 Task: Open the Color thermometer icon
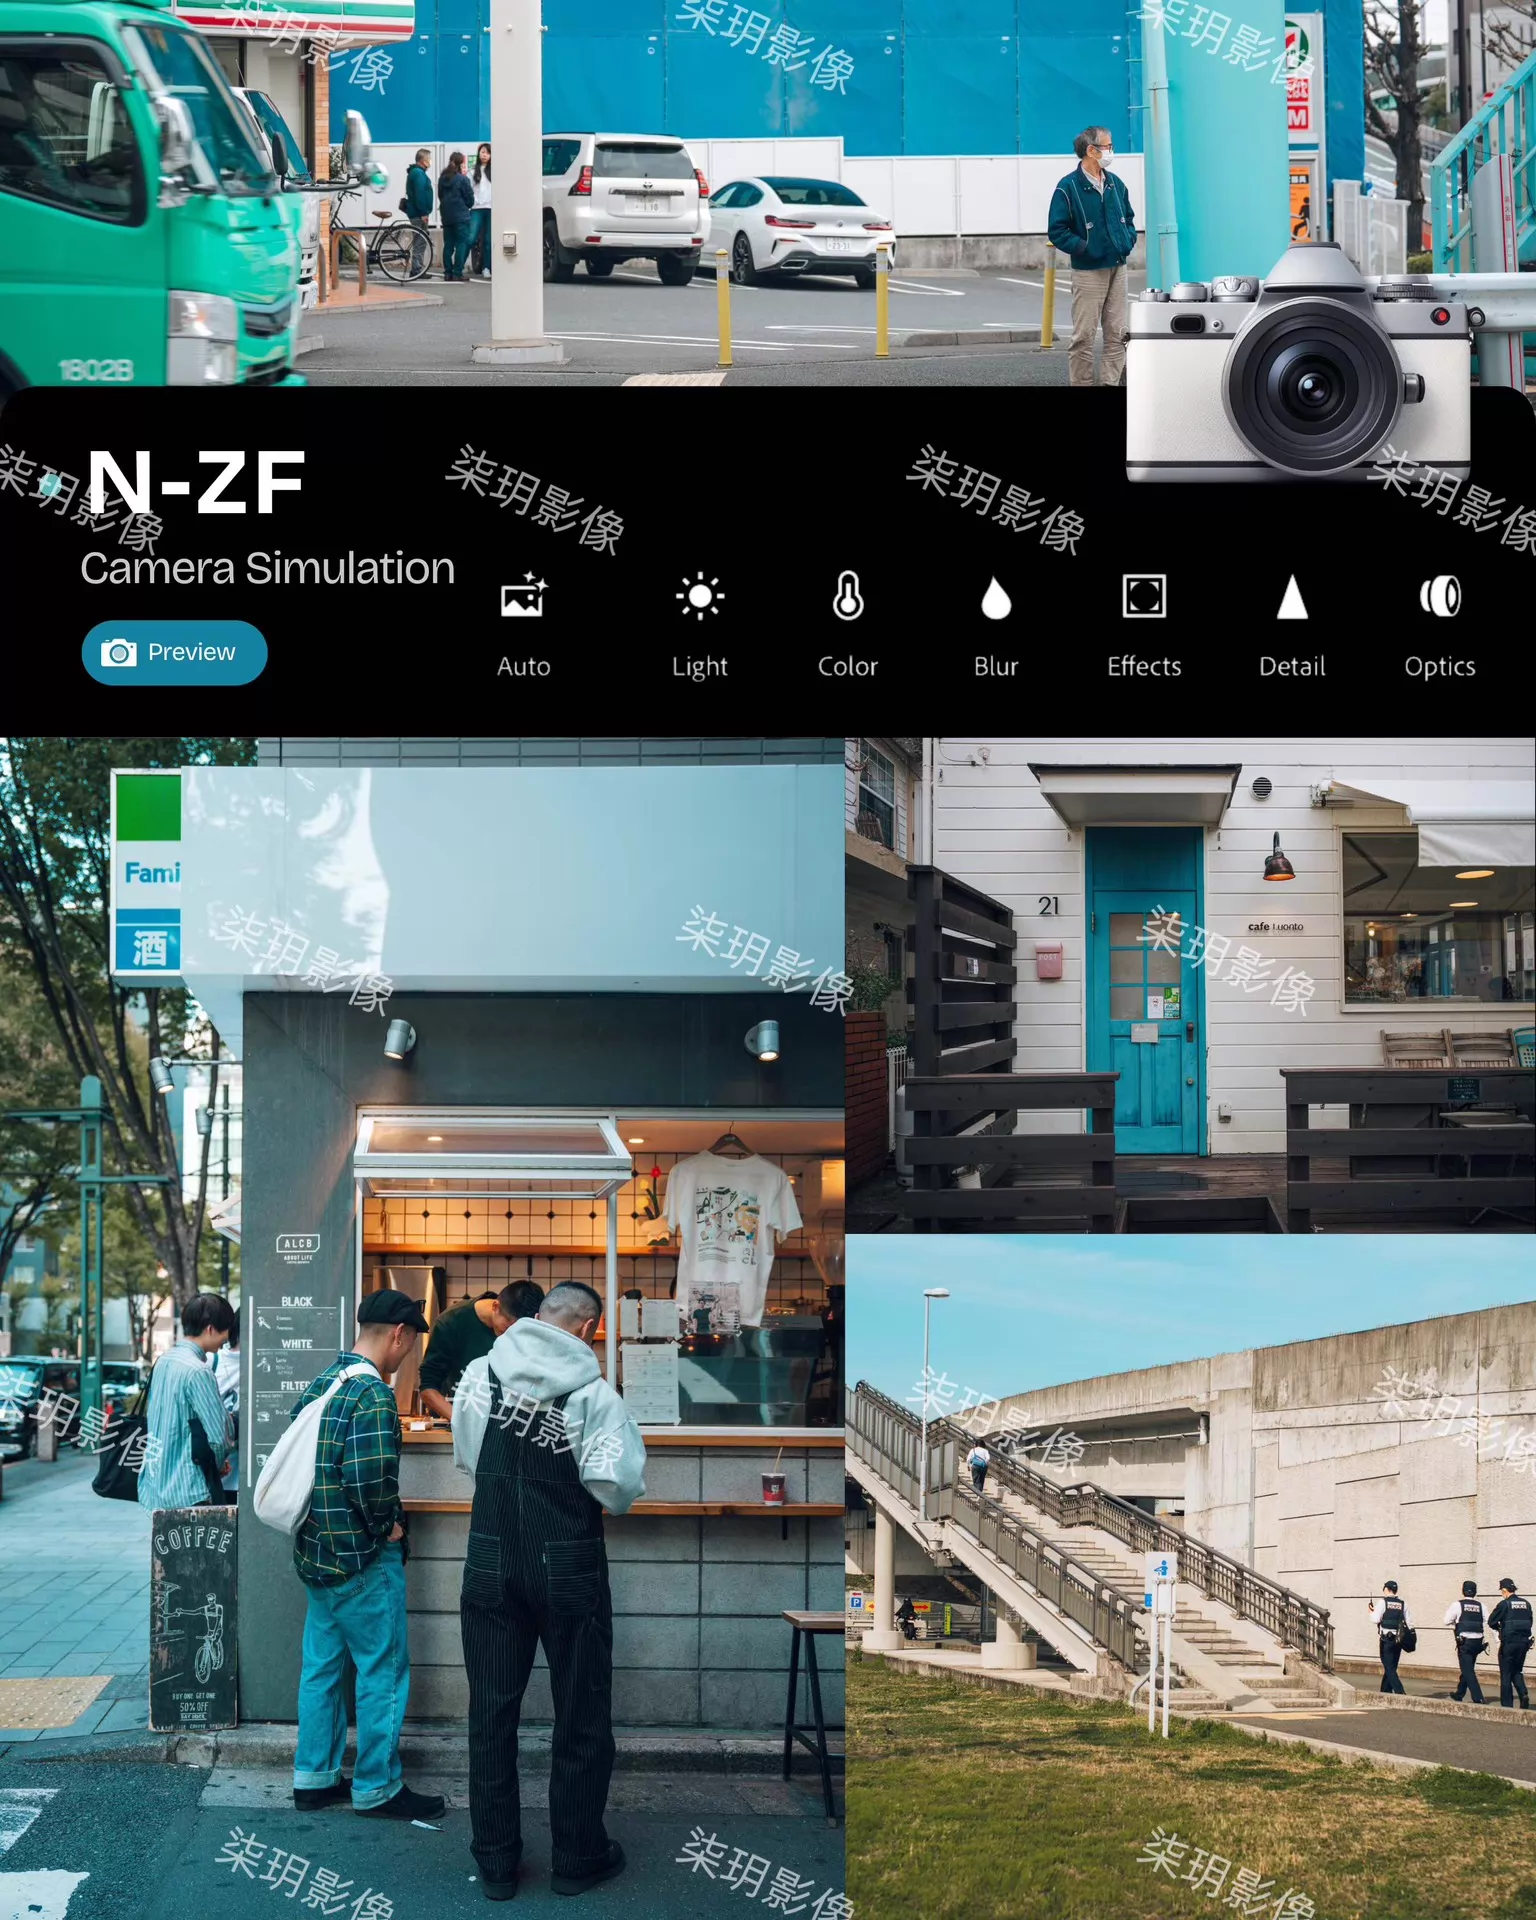(x=848, y=596)
